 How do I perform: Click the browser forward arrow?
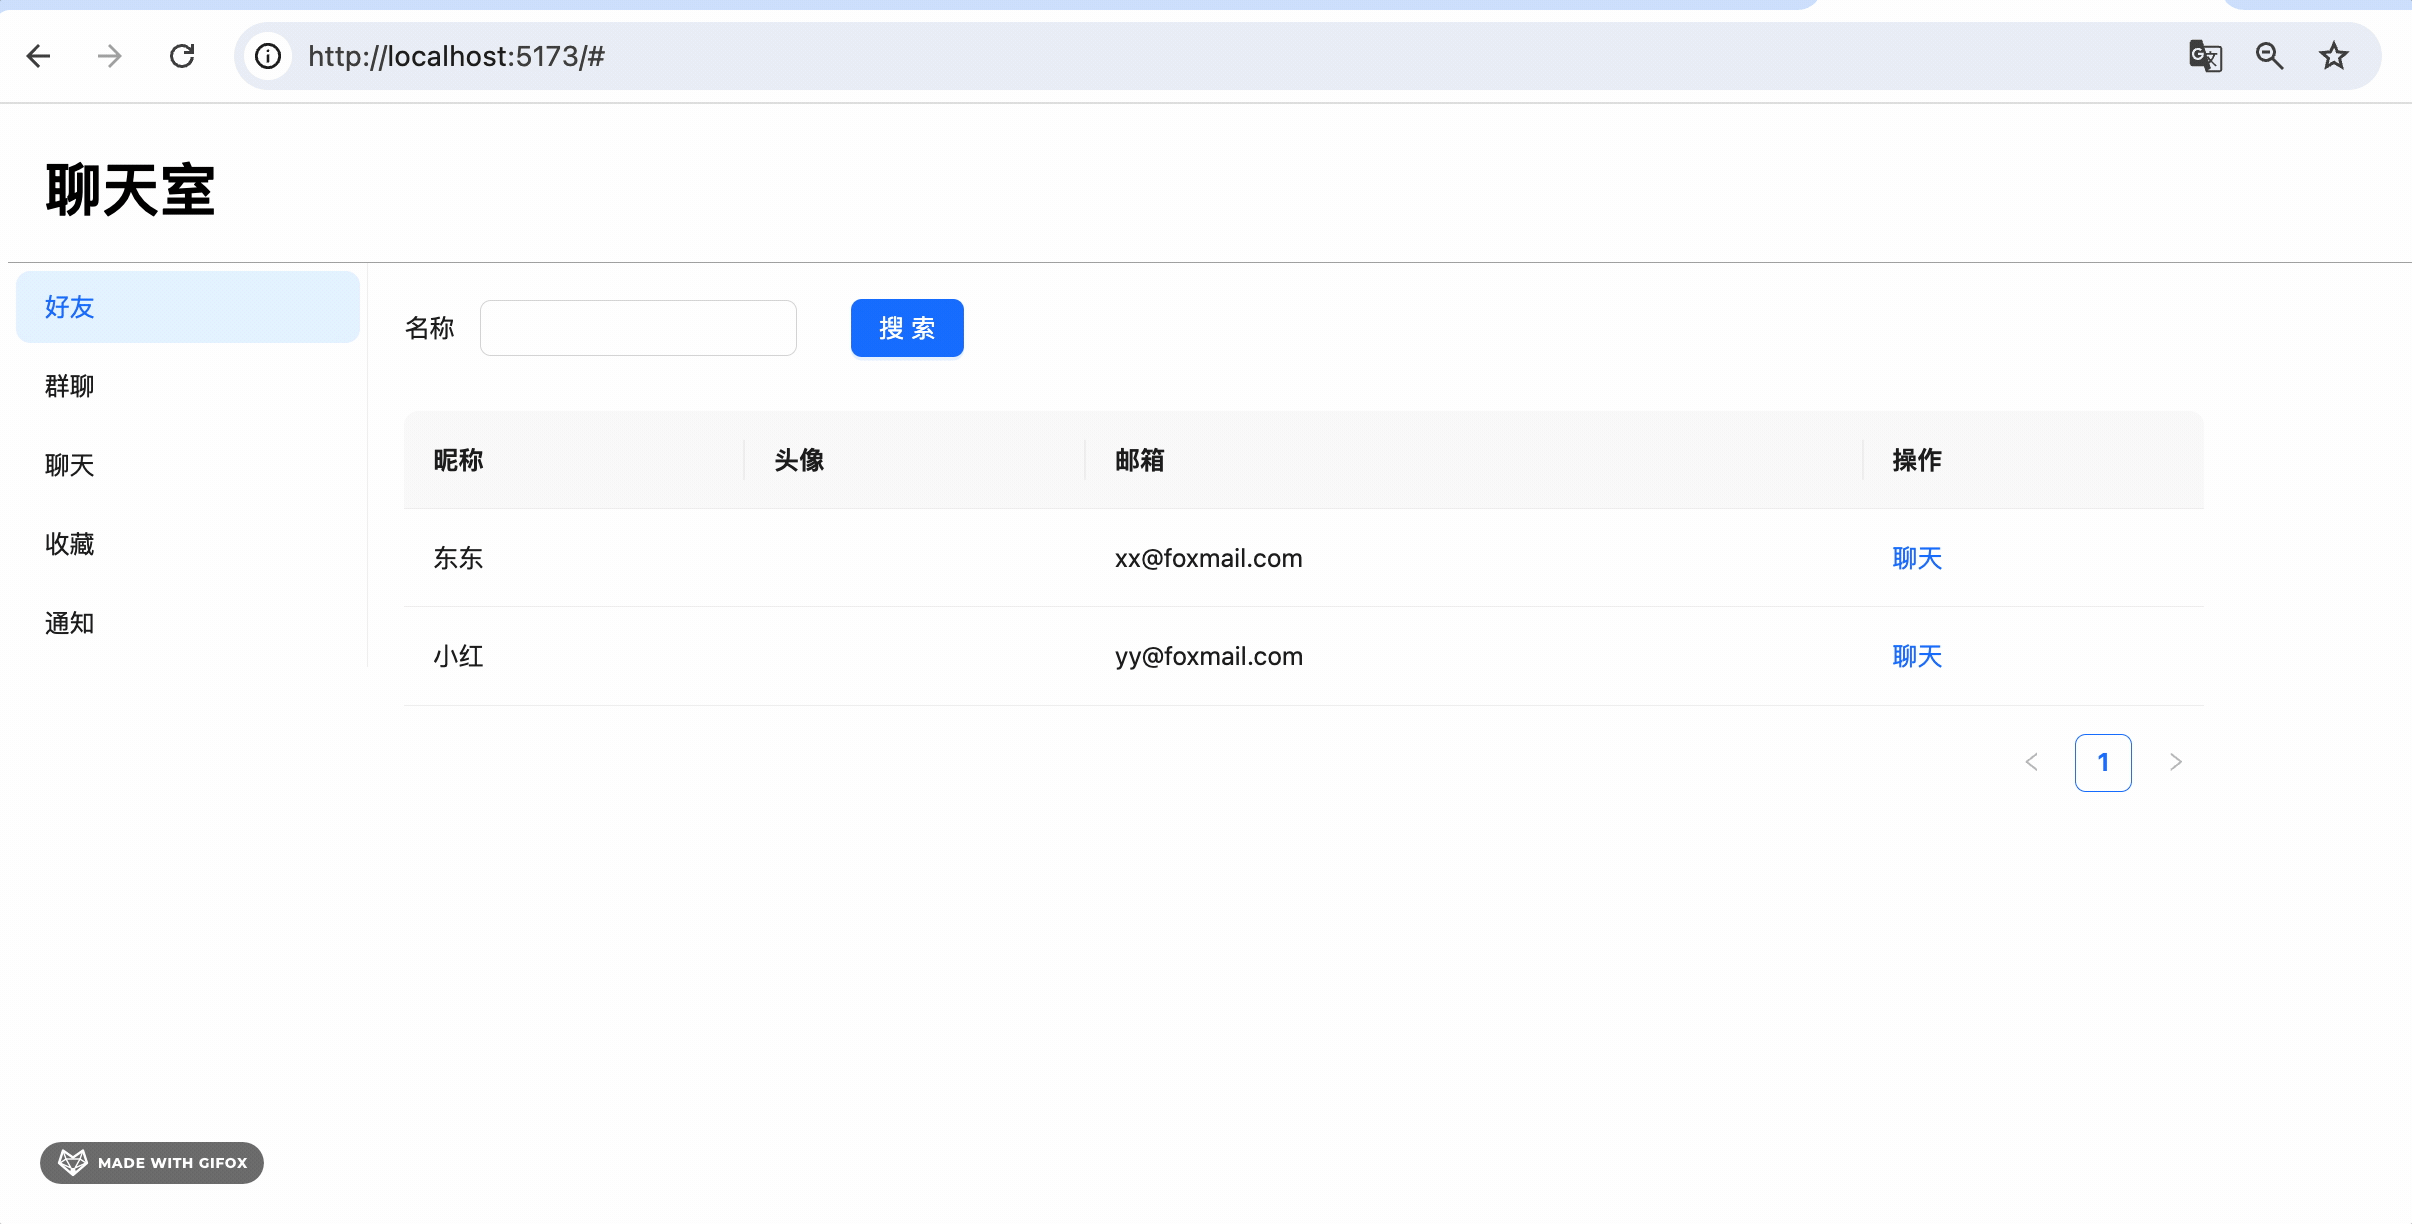[x=110, y=56]
